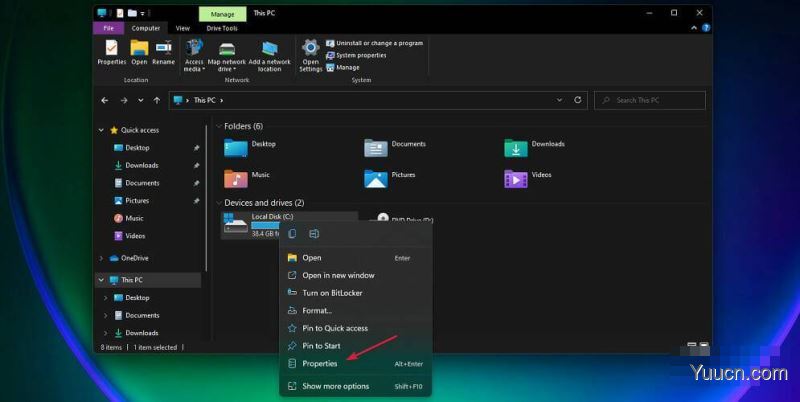Click Rename icon in context menu
Screen dimensions: 800x402
tap(314, 234)
